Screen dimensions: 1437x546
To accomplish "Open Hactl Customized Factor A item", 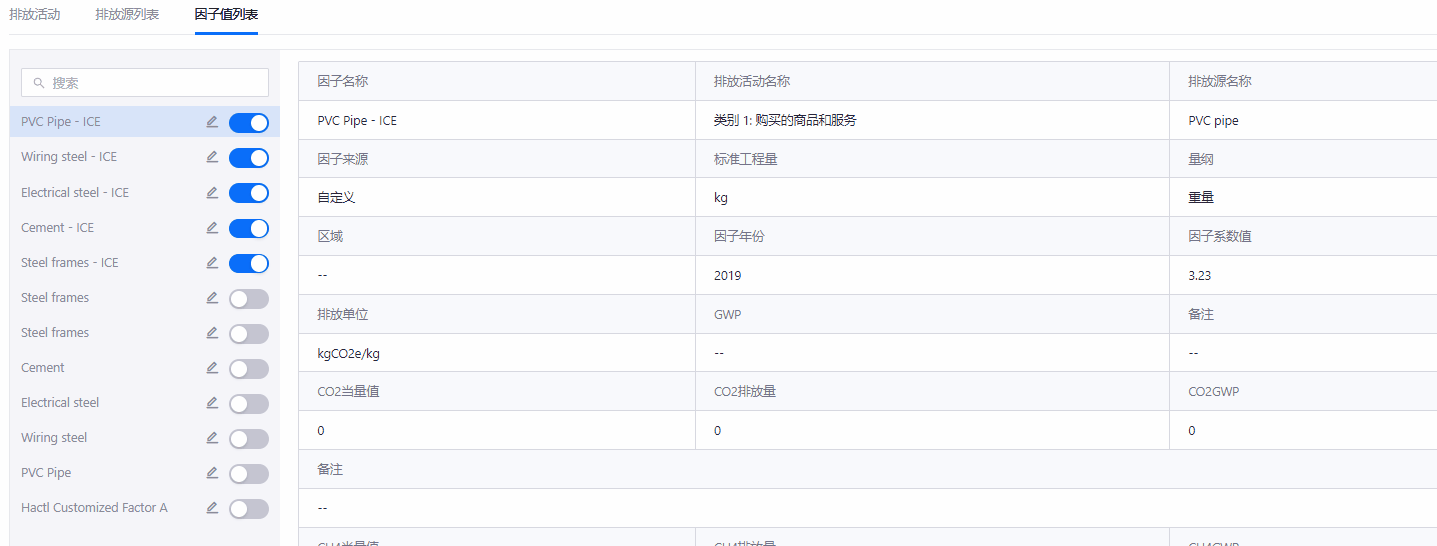I will click(x=94, y=507).
